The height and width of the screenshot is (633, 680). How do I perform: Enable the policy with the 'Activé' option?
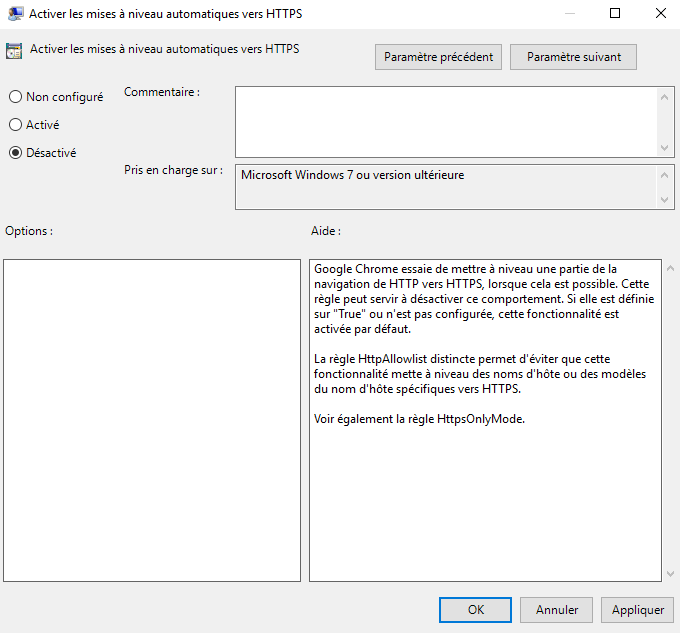pos(15,125)
